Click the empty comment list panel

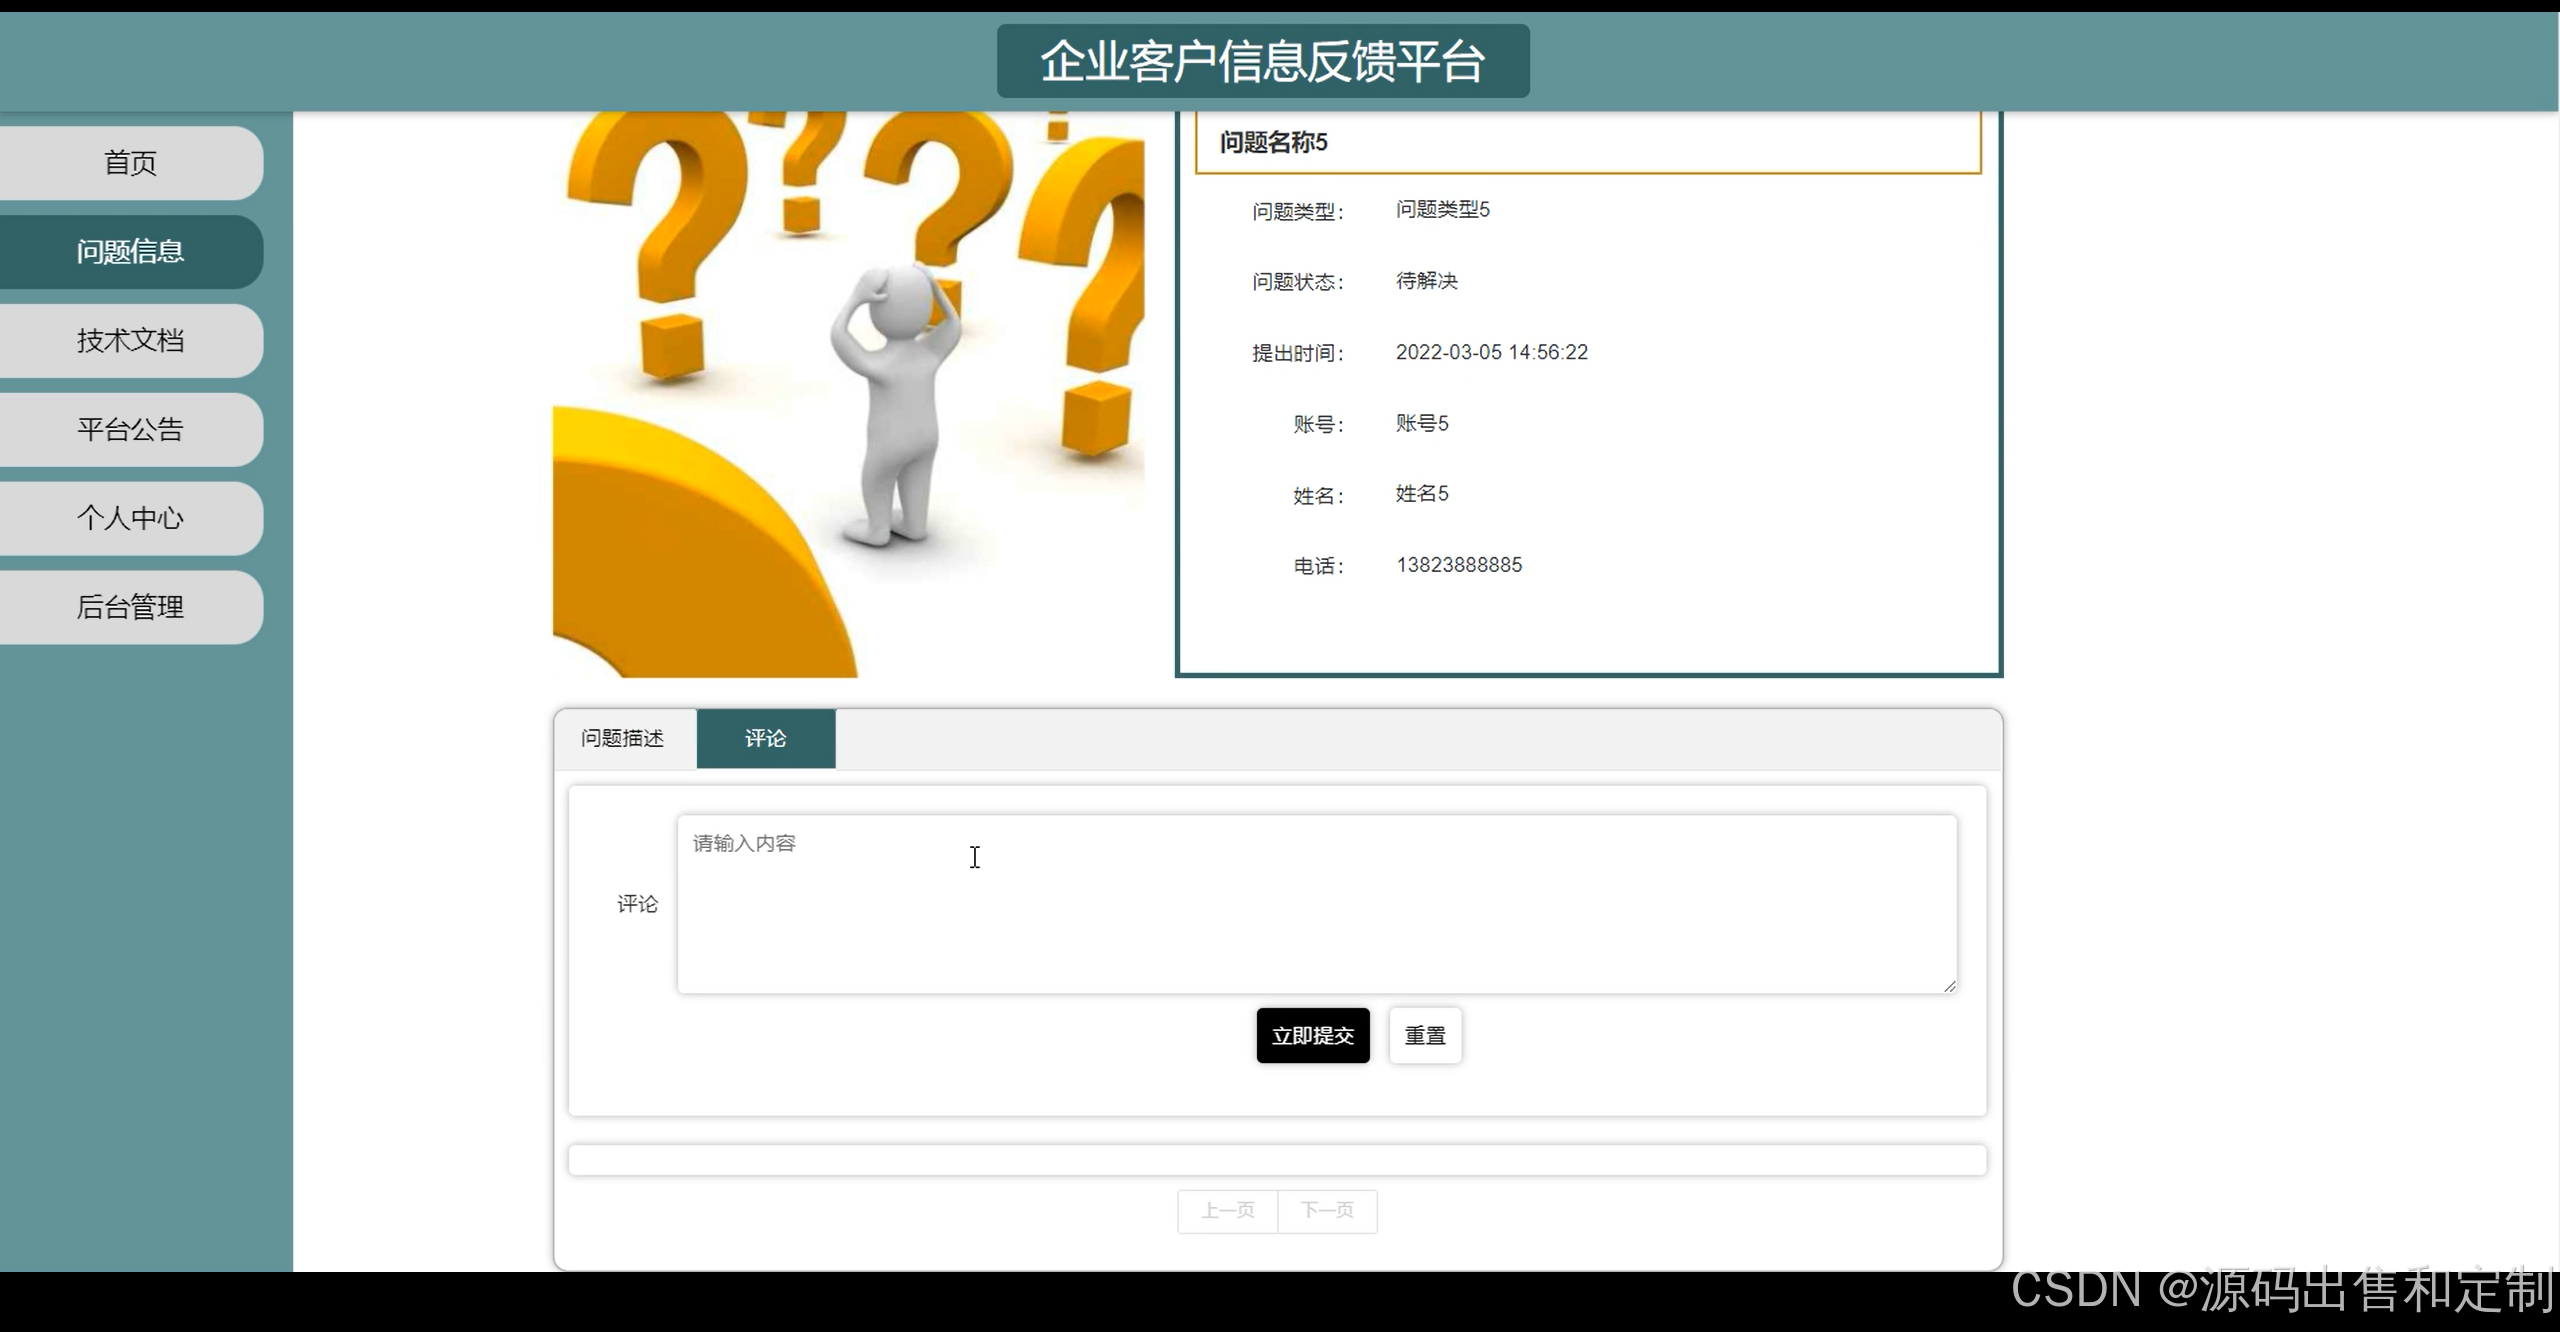pos(1276,1160)
